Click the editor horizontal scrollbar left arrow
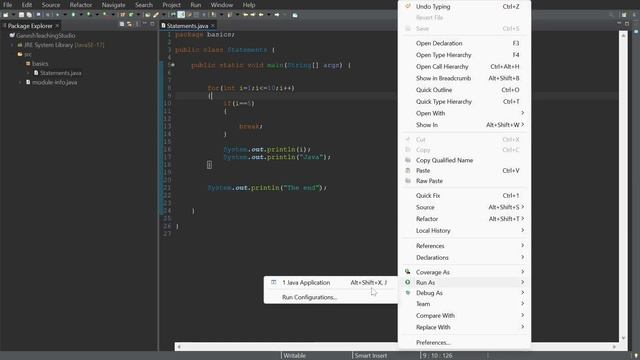This screenshot has width=640, height=360. click(x=179, y=347)
